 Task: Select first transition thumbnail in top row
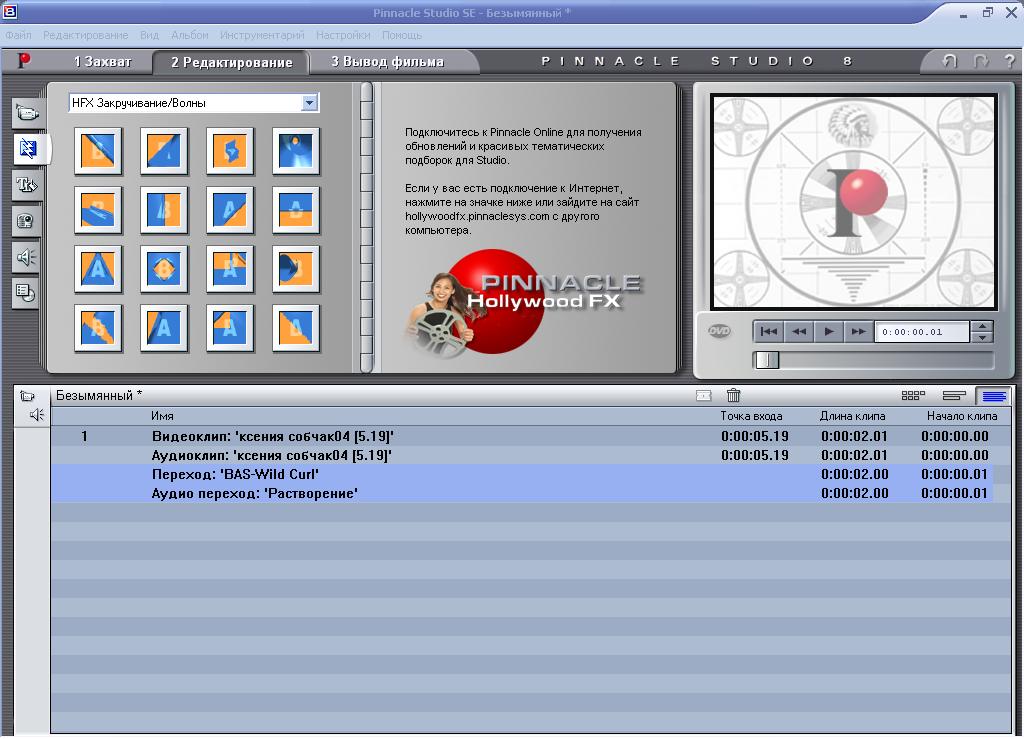(x=98, y=151)
